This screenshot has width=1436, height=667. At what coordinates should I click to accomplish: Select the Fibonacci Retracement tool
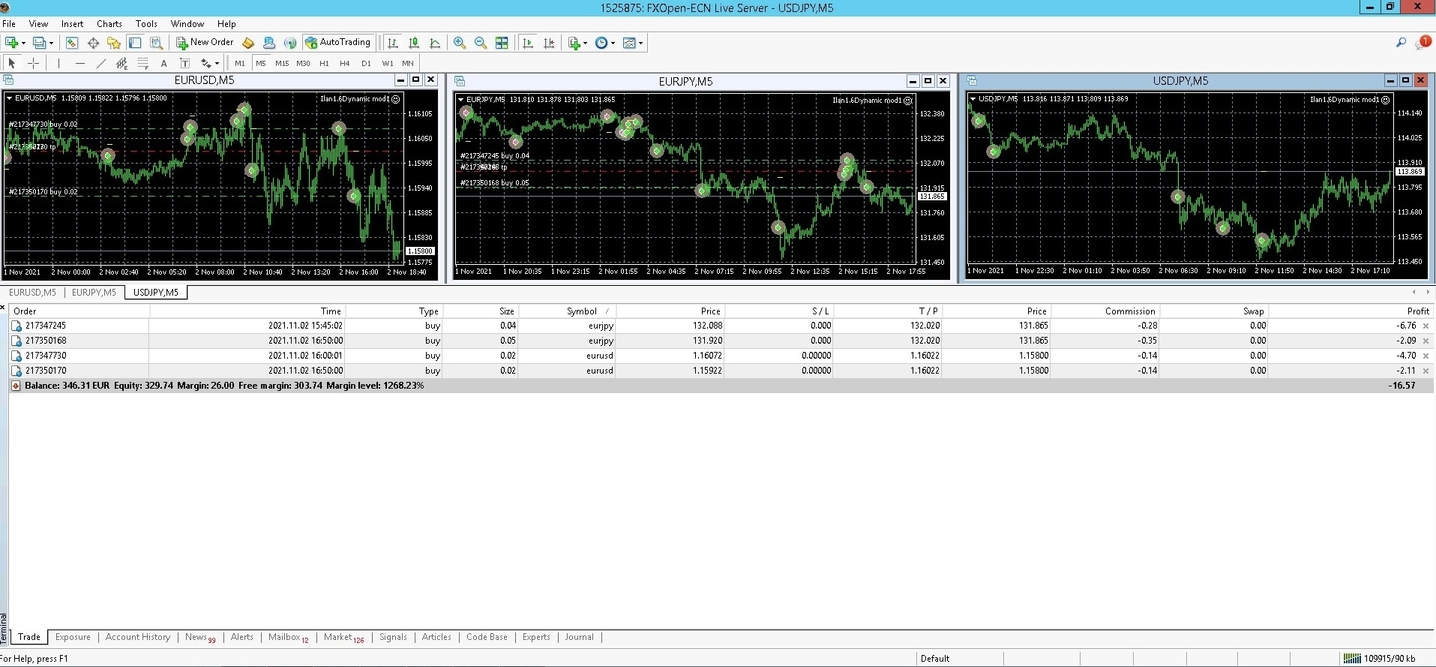point(143,63)
